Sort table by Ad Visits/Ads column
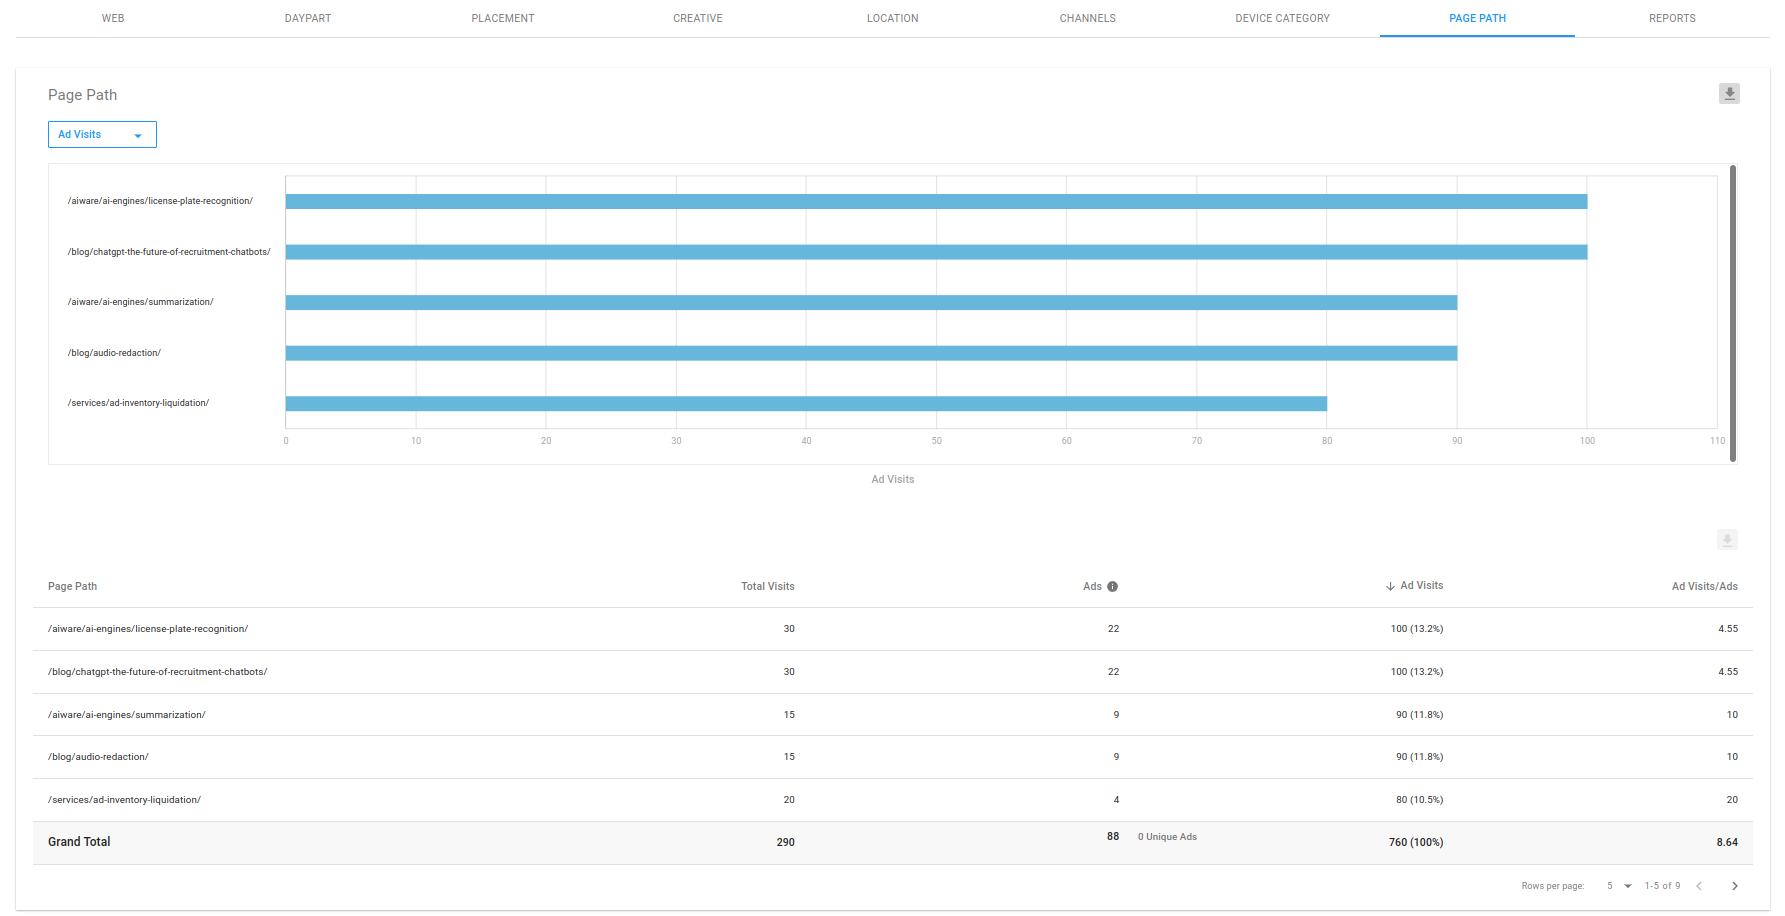 (1704, 587)
